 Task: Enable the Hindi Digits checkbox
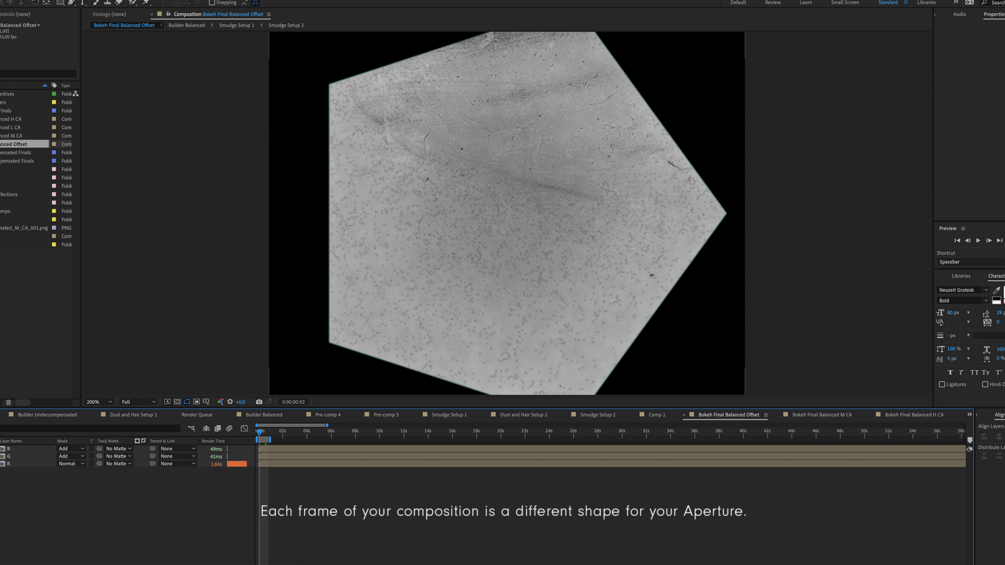(984, 384)
